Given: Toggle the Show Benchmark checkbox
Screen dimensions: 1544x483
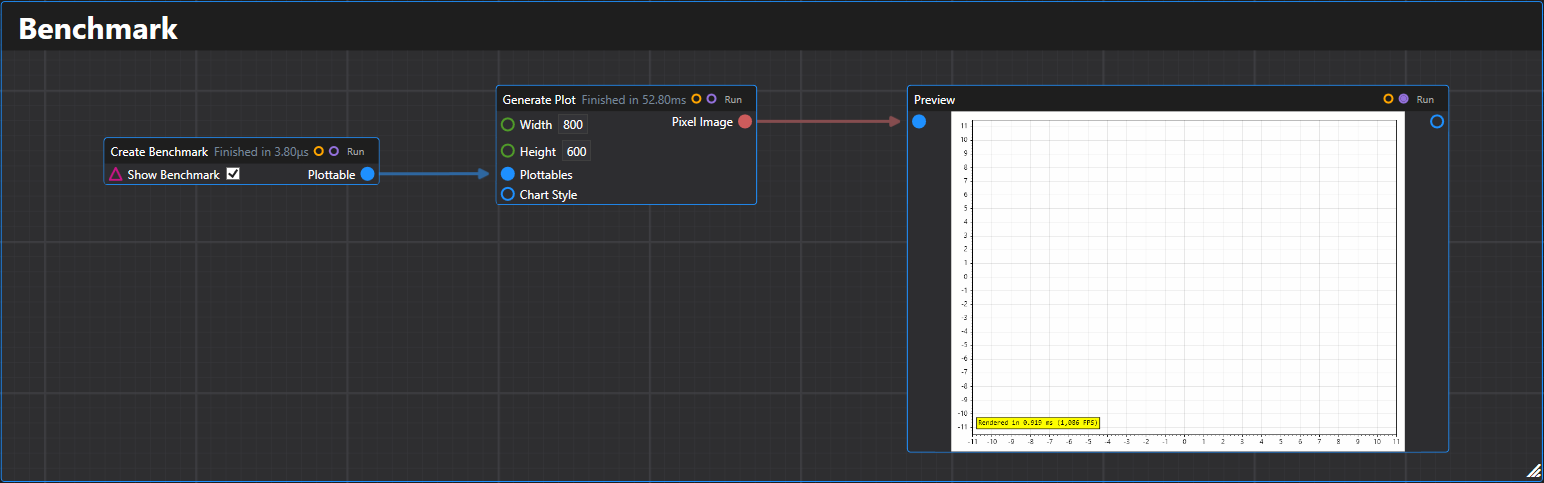Looking at the screenshot, I should coord(233,174).
